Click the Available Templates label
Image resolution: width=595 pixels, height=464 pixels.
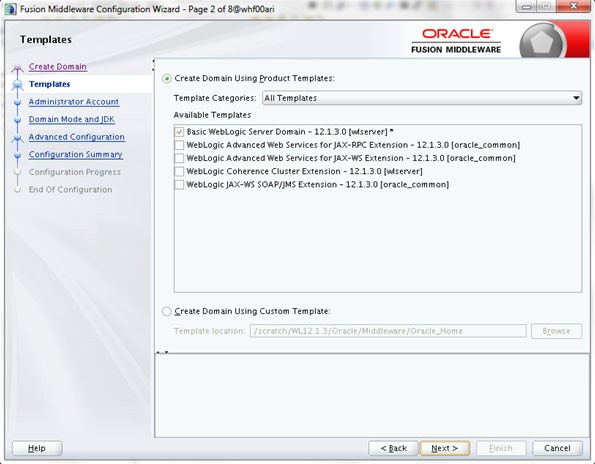(x=212, y=115)
